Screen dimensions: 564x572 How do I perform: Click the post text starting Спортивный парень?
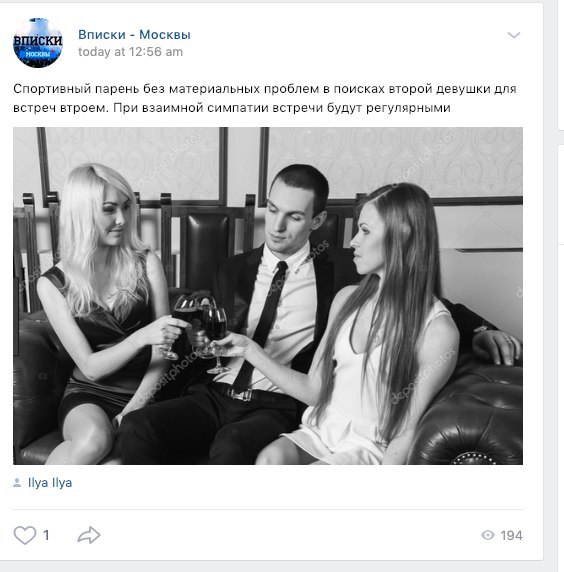click(x=264, y=98)
